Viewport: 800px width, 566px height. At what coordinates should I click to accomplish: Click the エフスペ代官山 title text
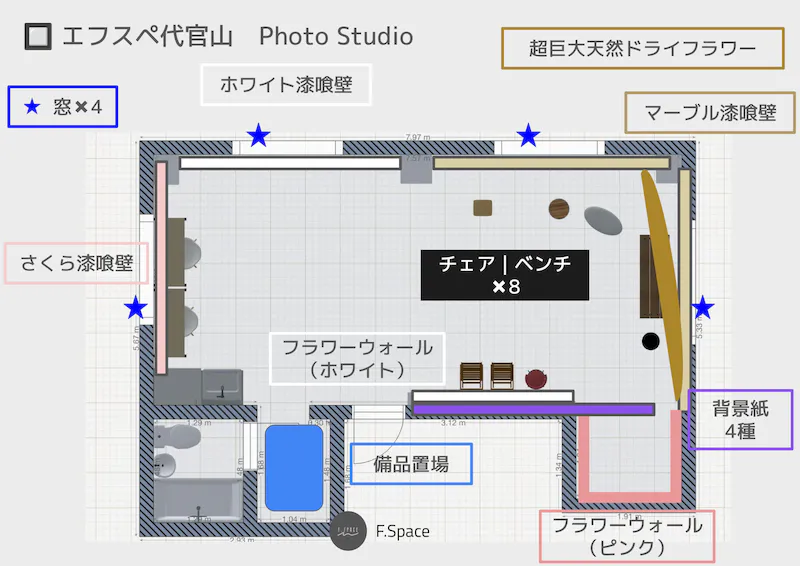147,37
